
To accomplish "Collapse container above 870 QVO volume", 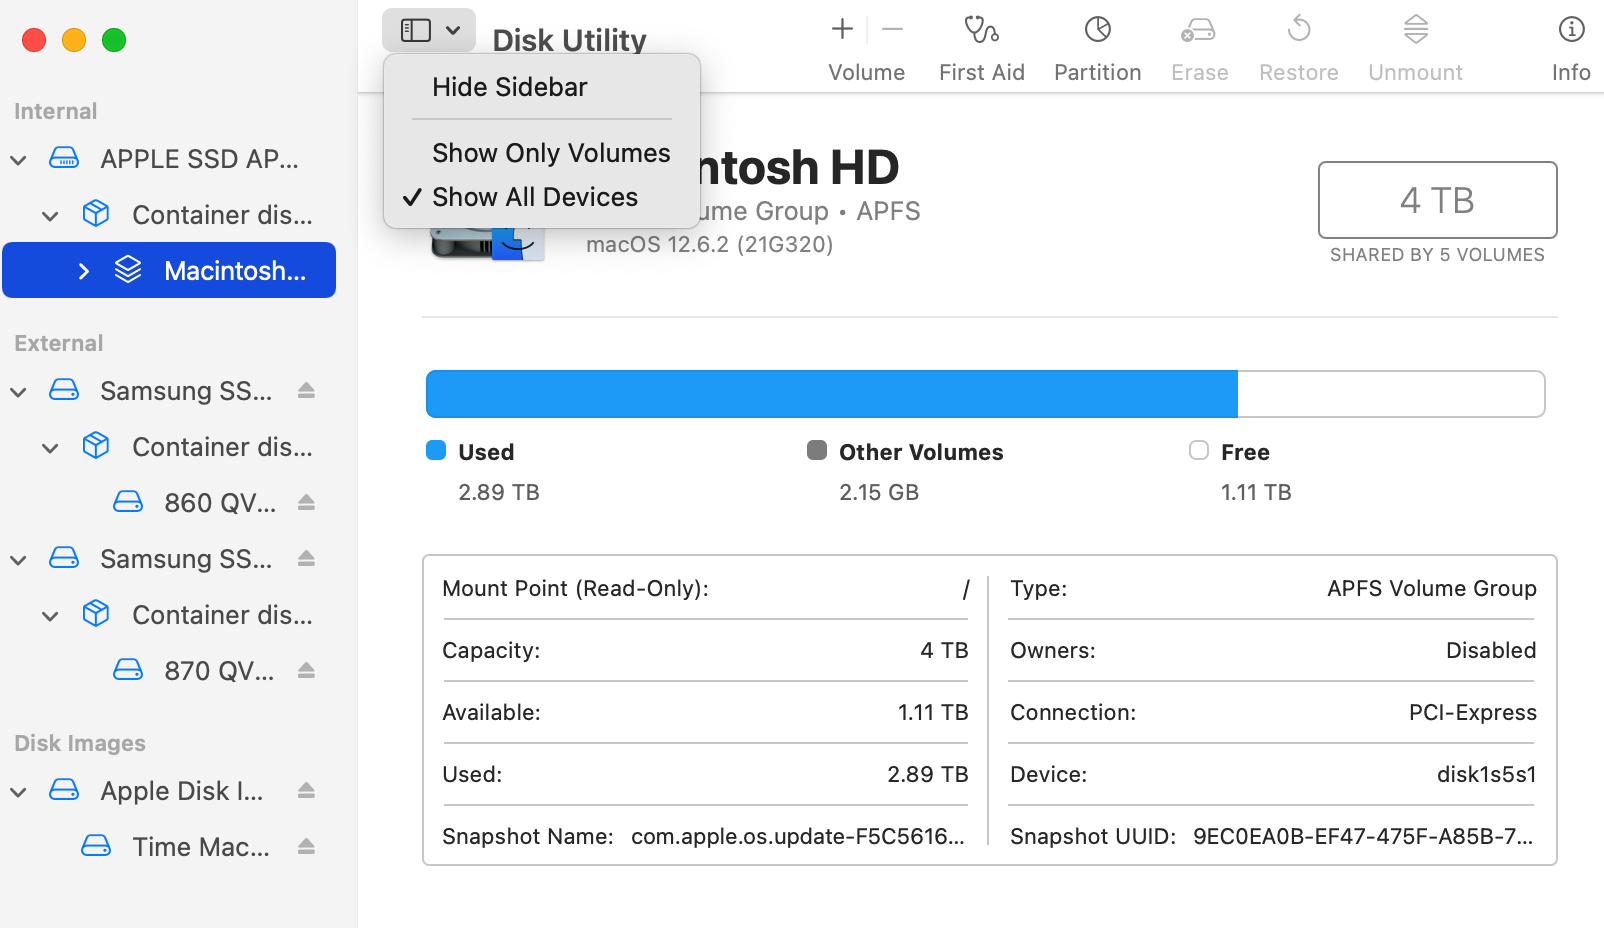I will pos(50,615).
